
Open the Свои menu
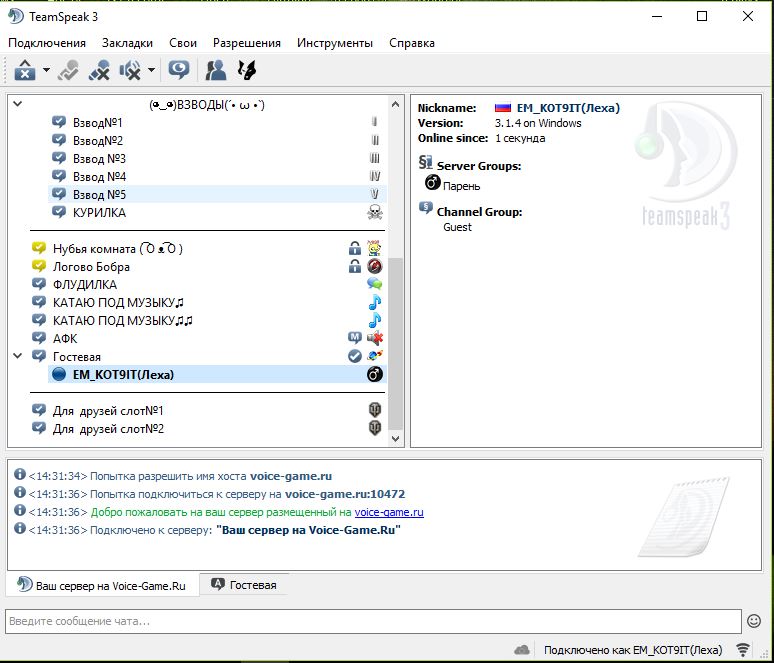[183, 43]
